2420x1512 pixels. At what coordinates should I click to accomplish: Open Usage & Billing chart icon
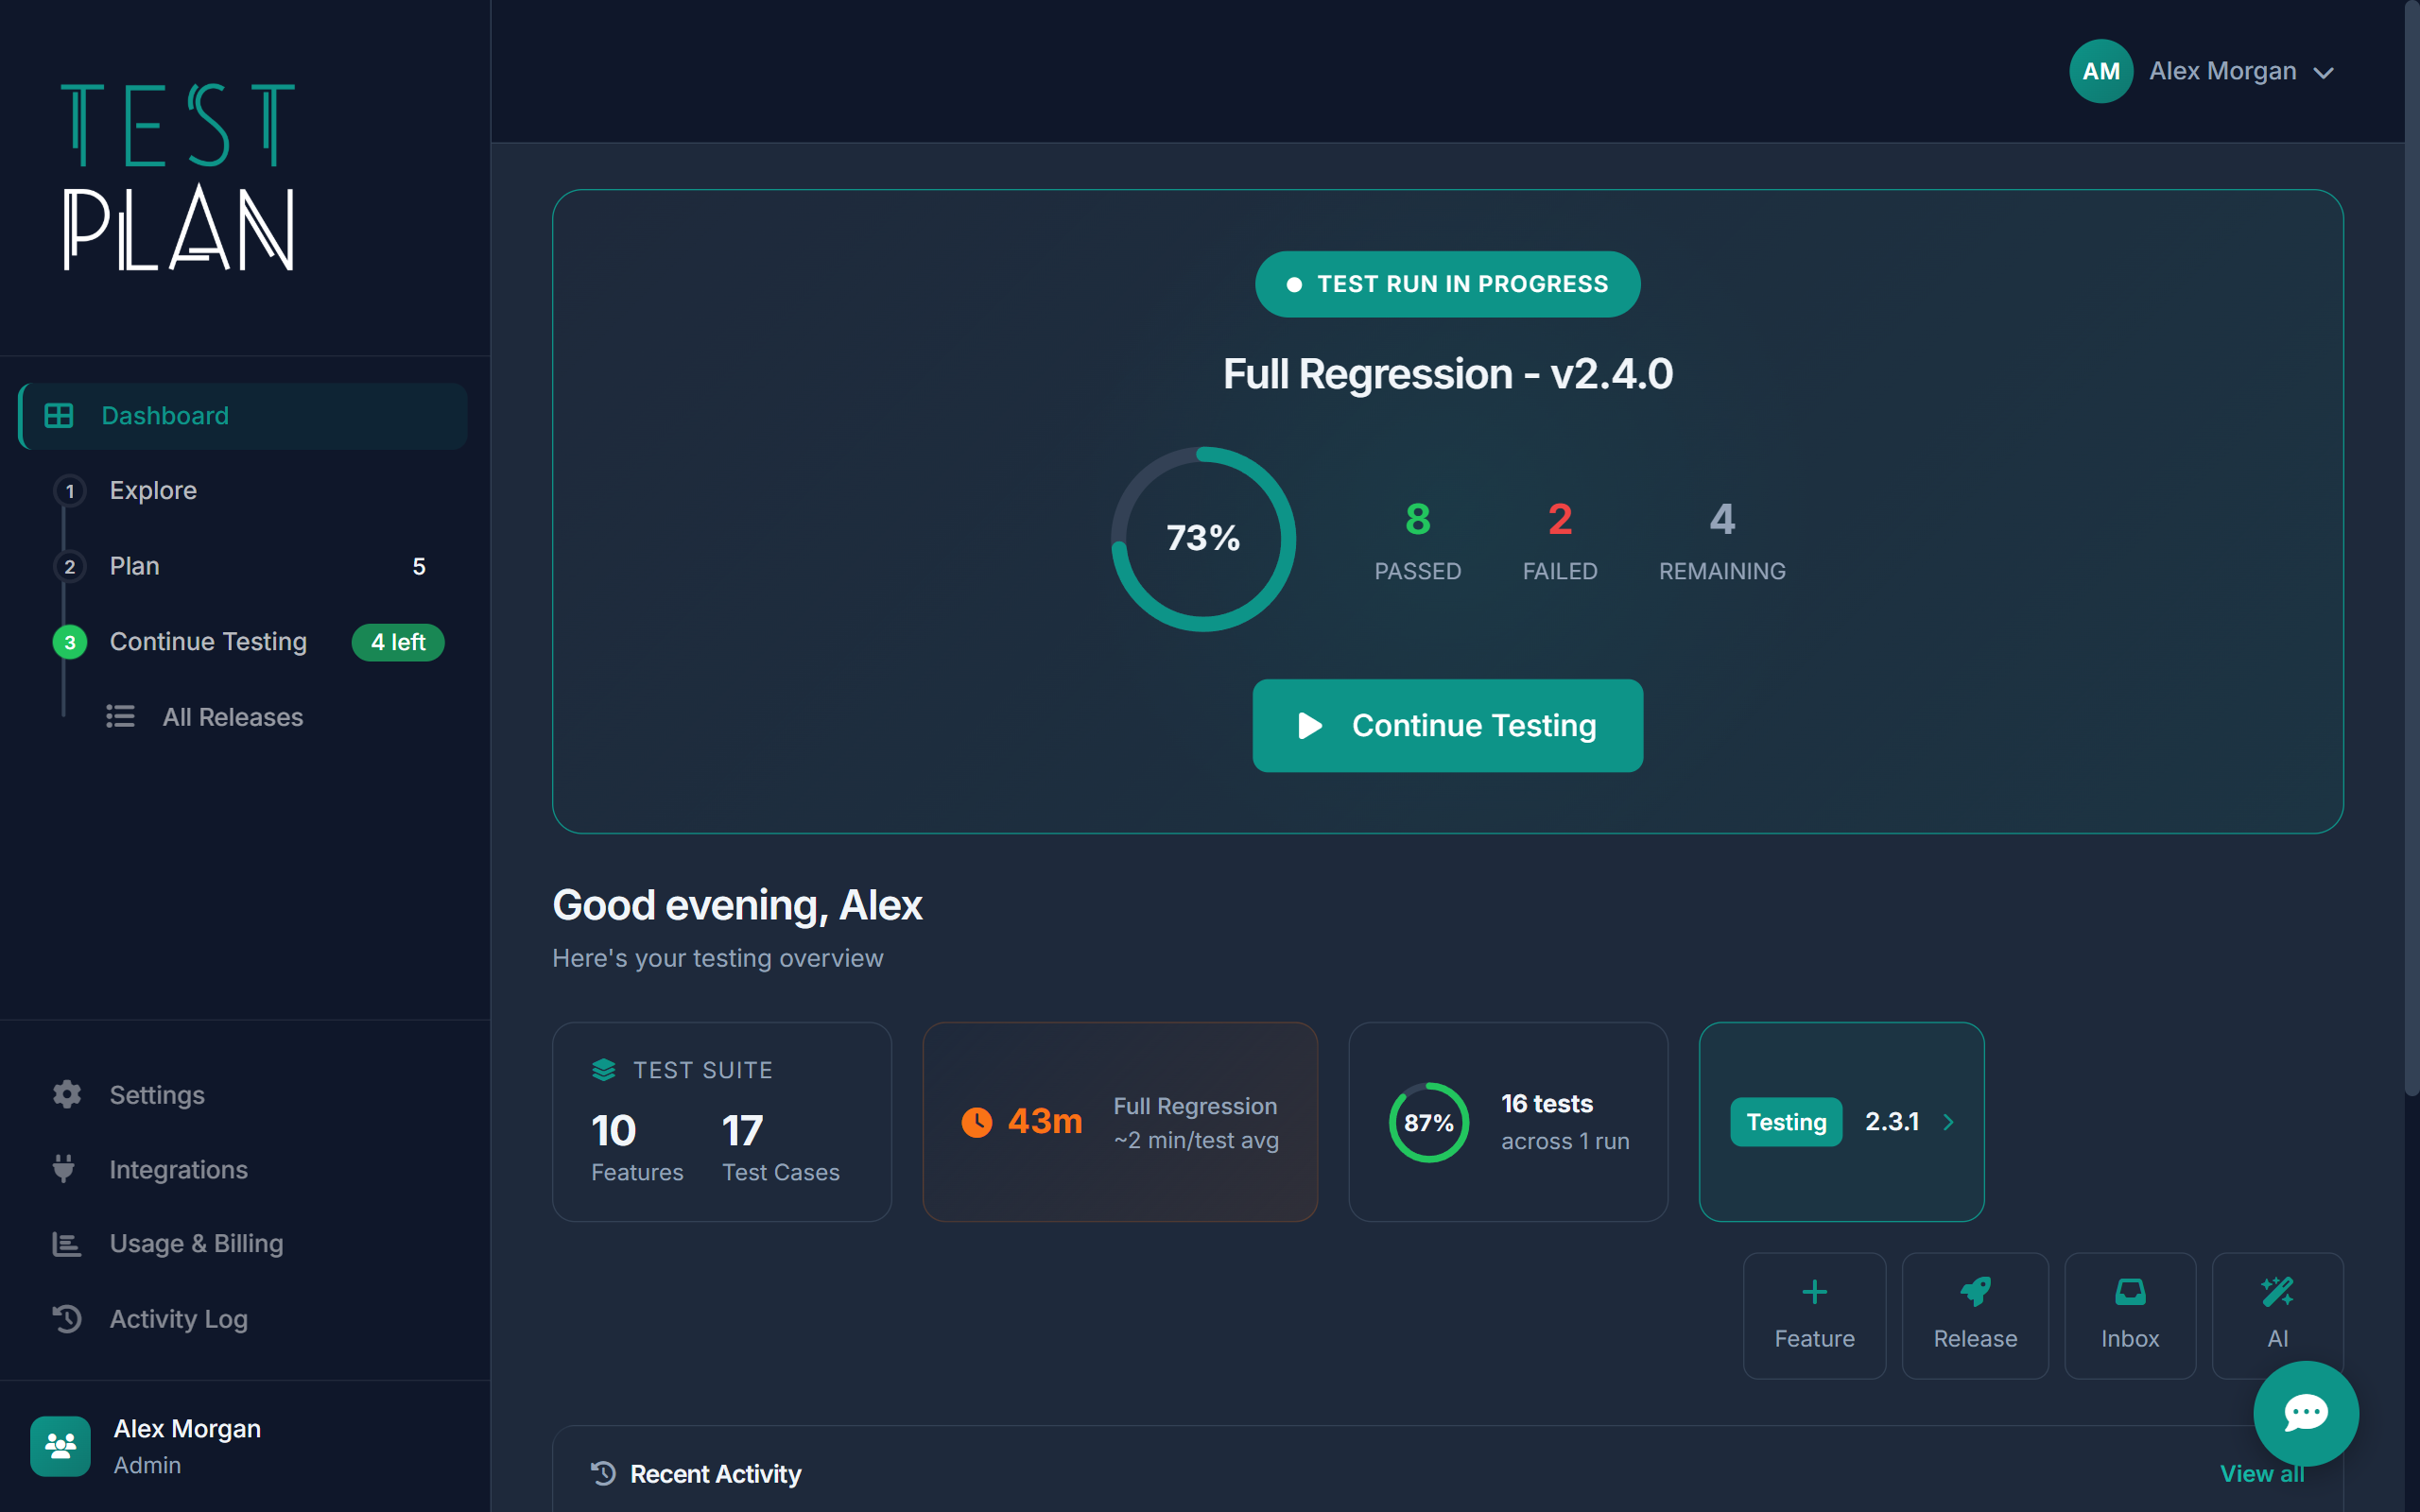[x=66, y=1243]
